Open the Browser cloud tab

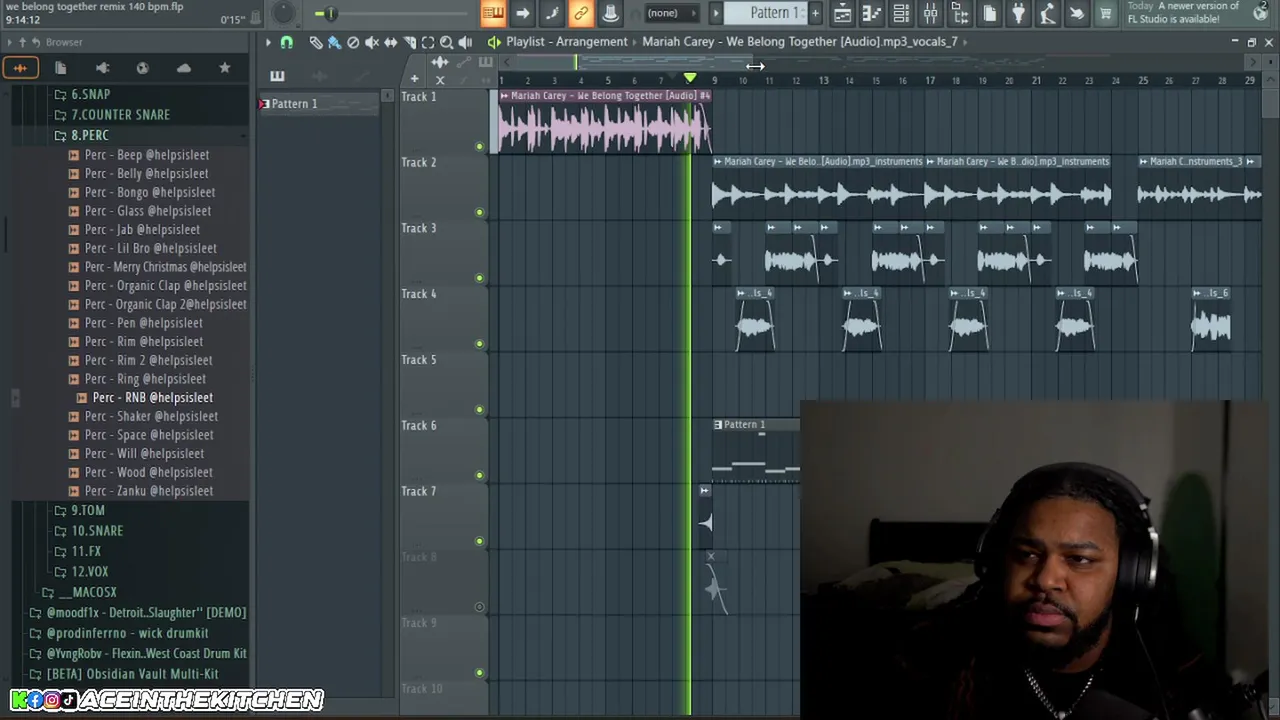click(184, 67)
